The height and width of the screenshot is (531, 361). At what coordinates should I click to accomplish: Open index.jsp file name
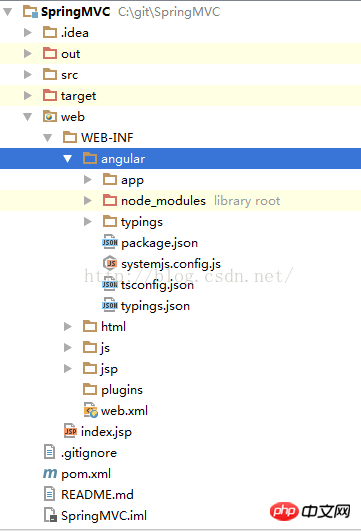point(106,432)
